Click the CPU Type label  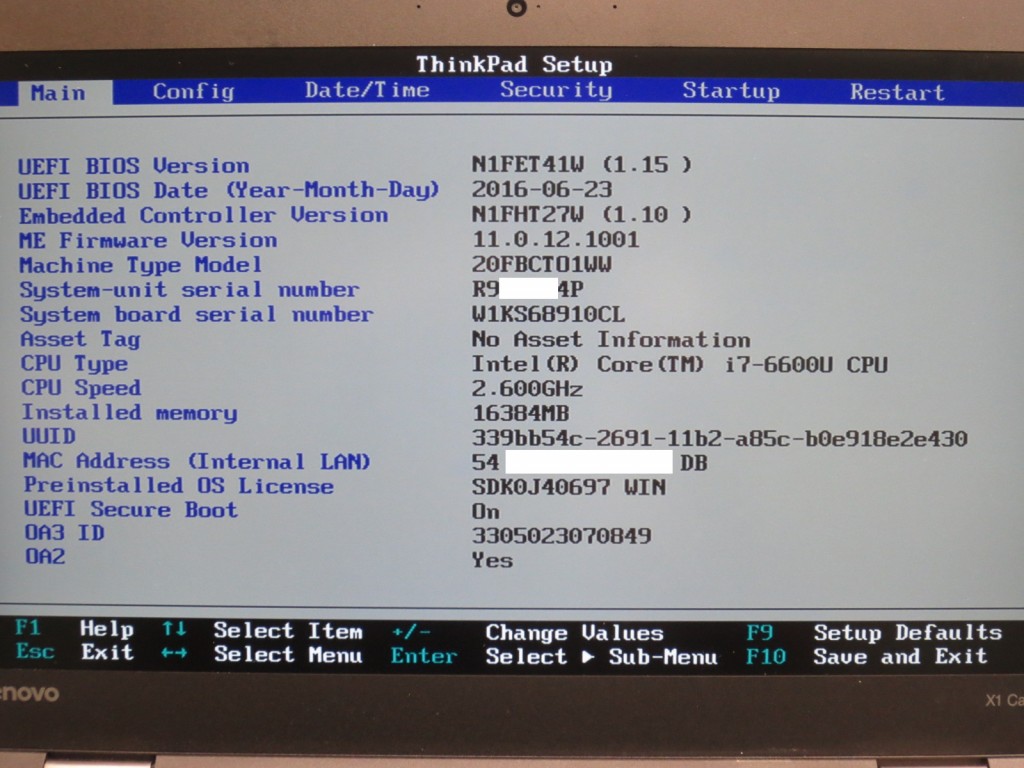[x=74, y=364]
